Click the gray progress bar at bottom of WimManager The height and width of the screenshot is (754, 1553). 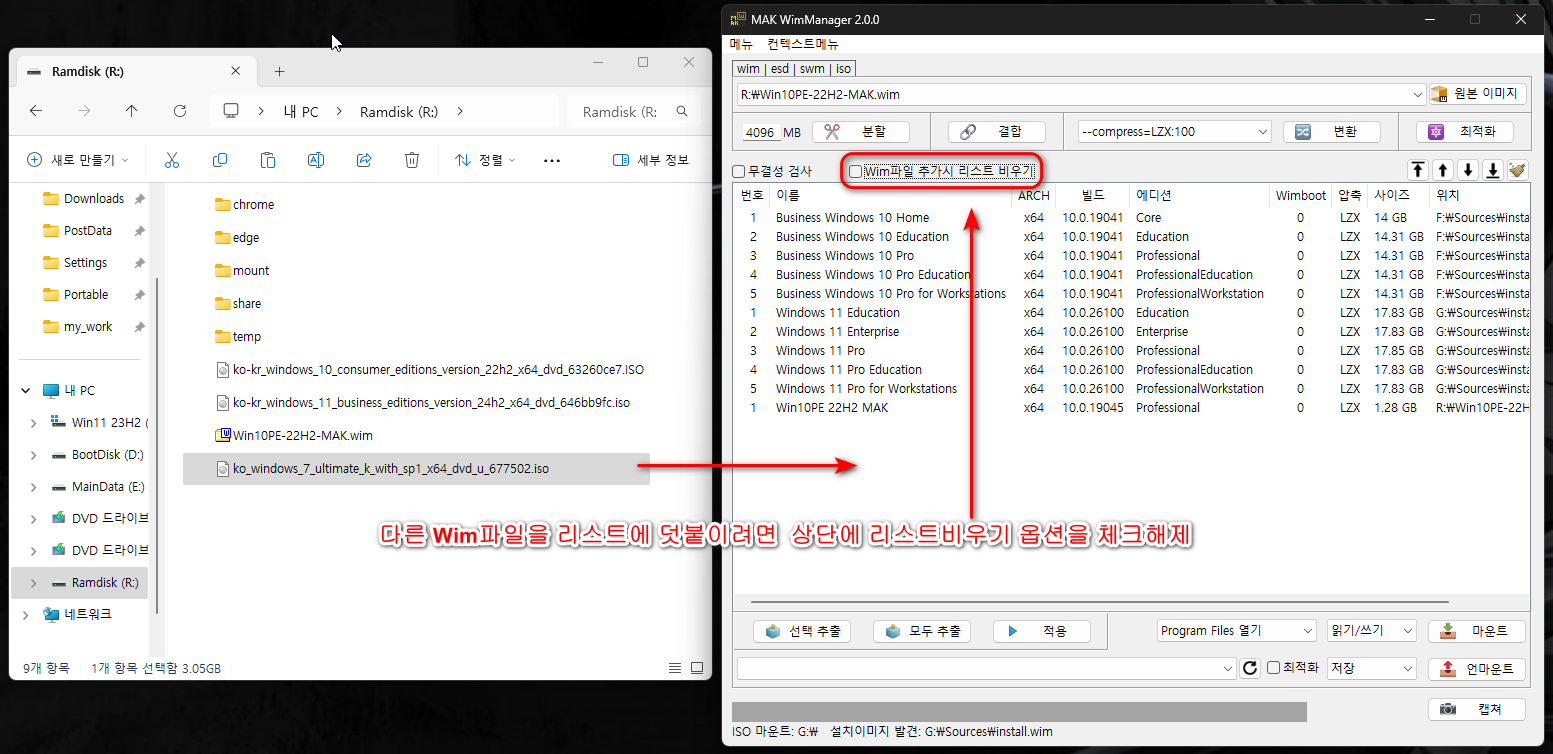1019,712
